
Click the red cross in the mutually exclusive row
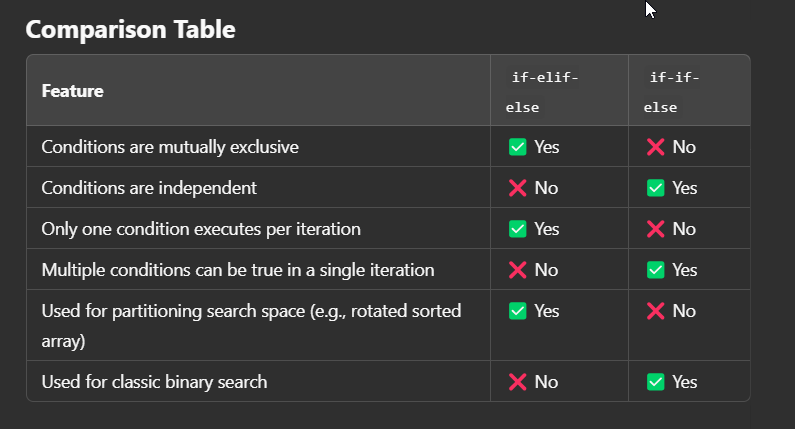point(656,147)
